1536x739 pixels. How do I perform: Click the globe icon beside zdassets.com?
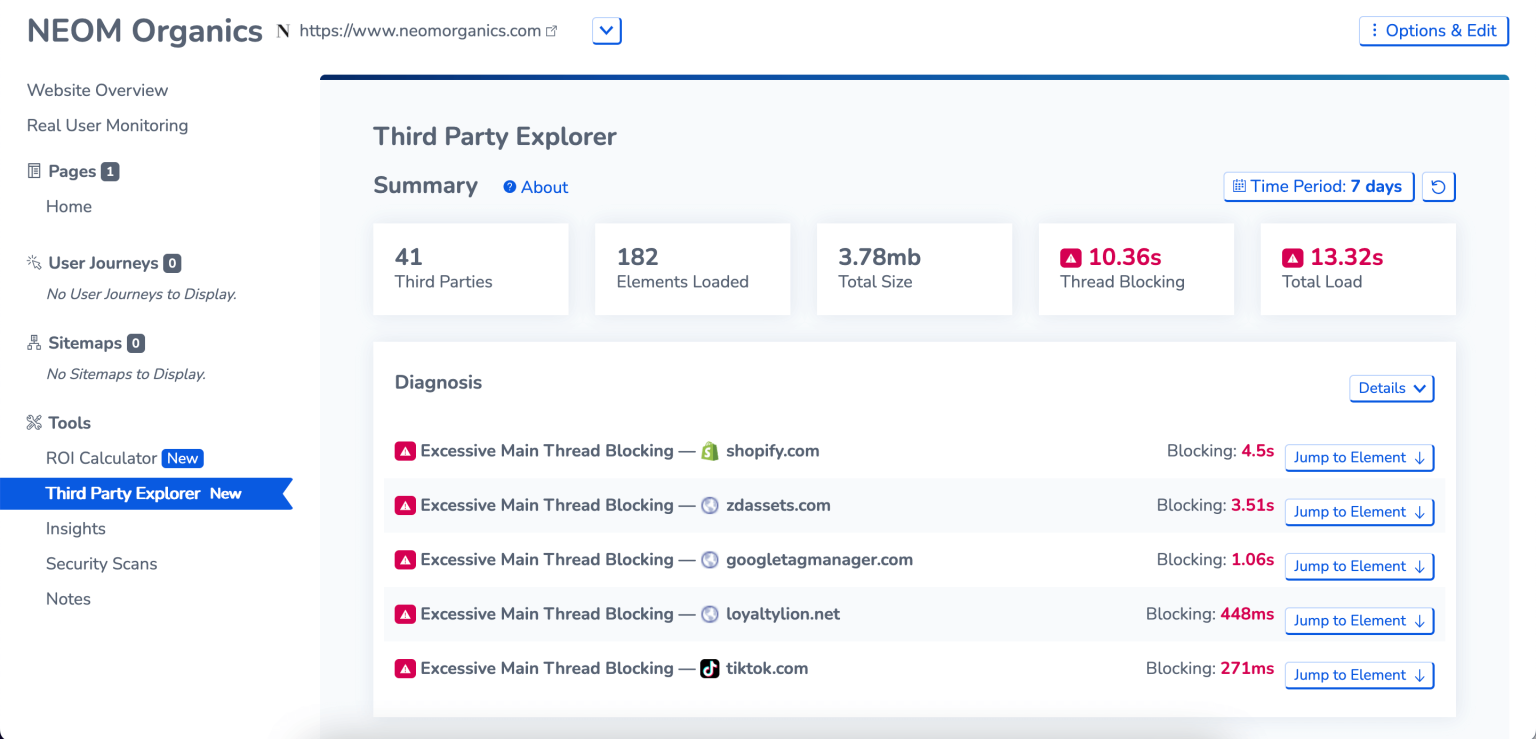(x=710, y=506)
